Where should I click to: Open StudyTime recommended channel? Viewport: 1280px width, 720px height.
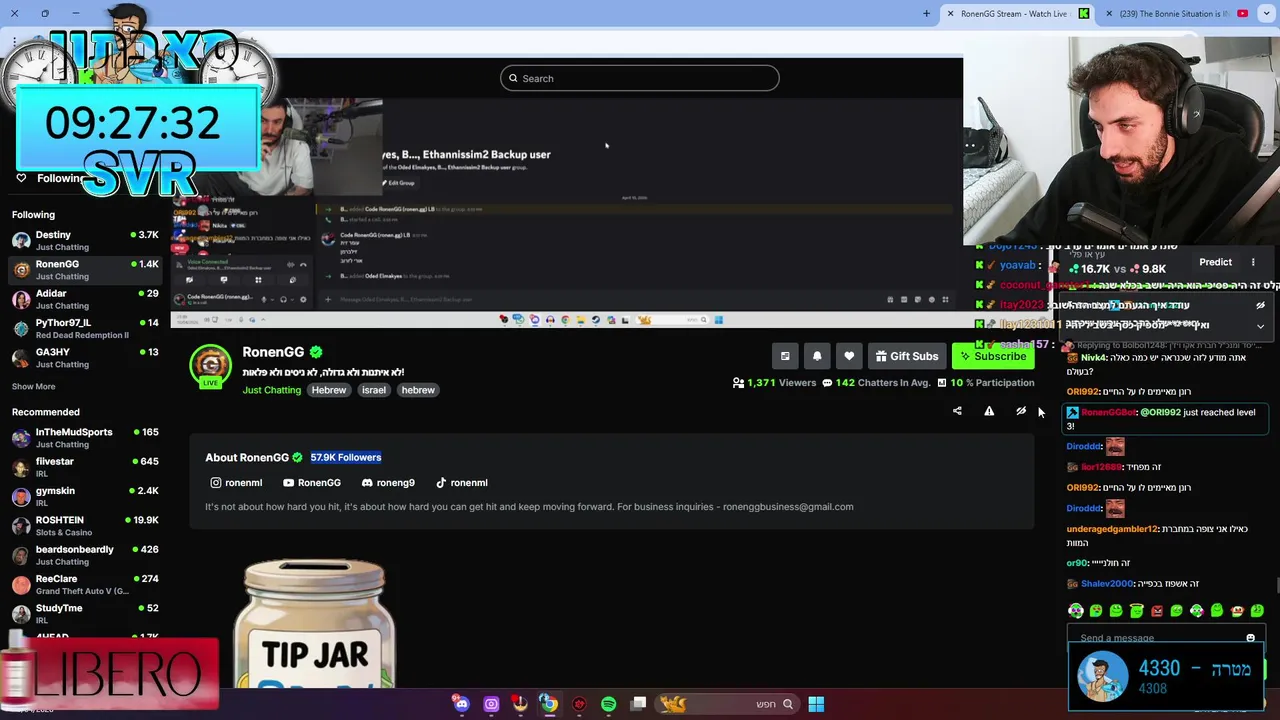(x=85, y=614)
